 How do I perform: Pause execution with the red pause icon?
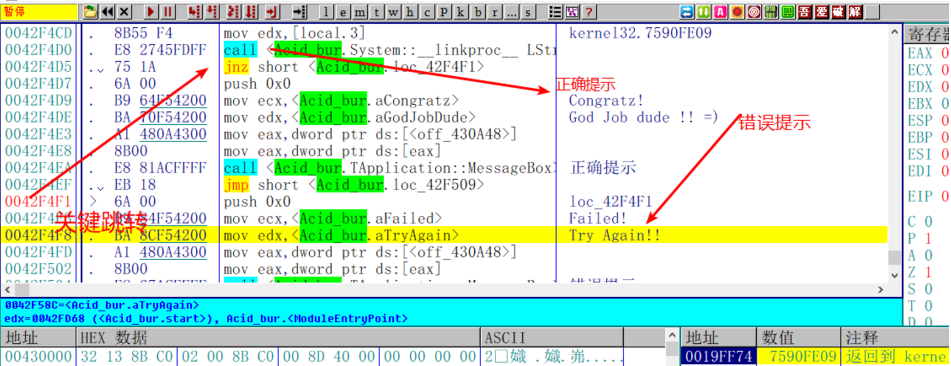click(x=167, y=12)
